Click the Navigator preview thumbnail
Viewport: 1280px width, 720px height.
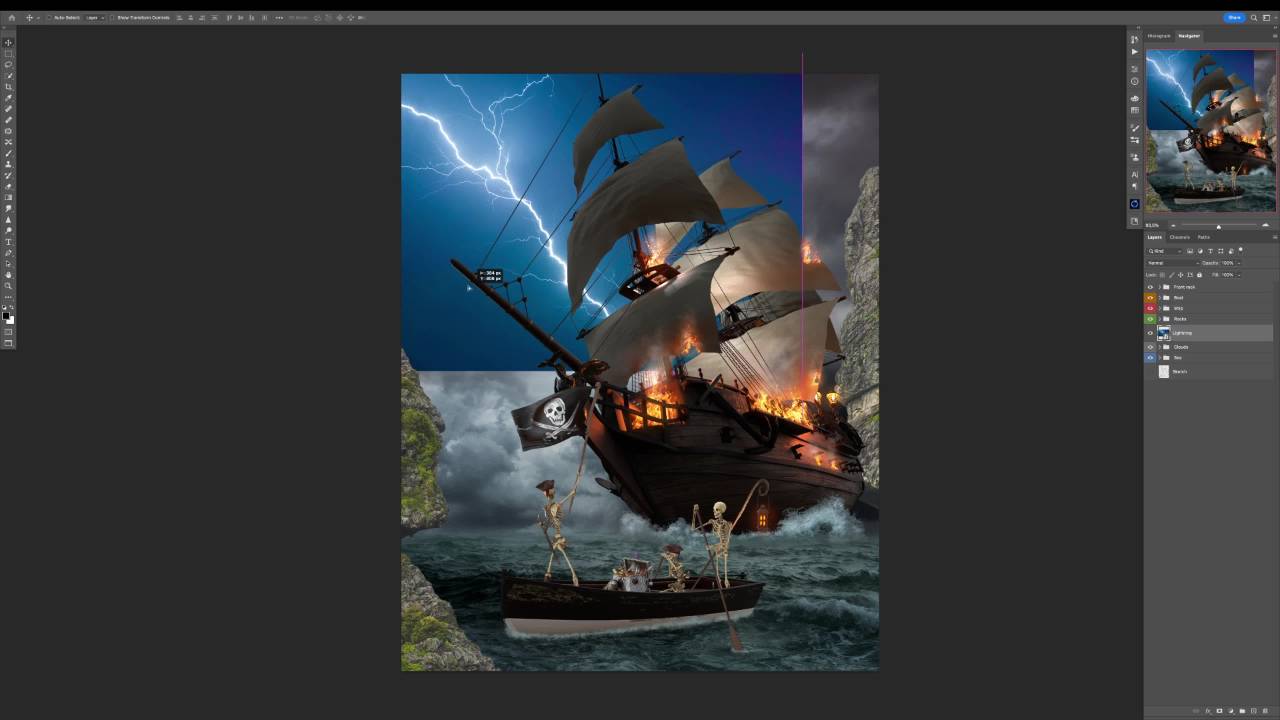point(1210,131)
